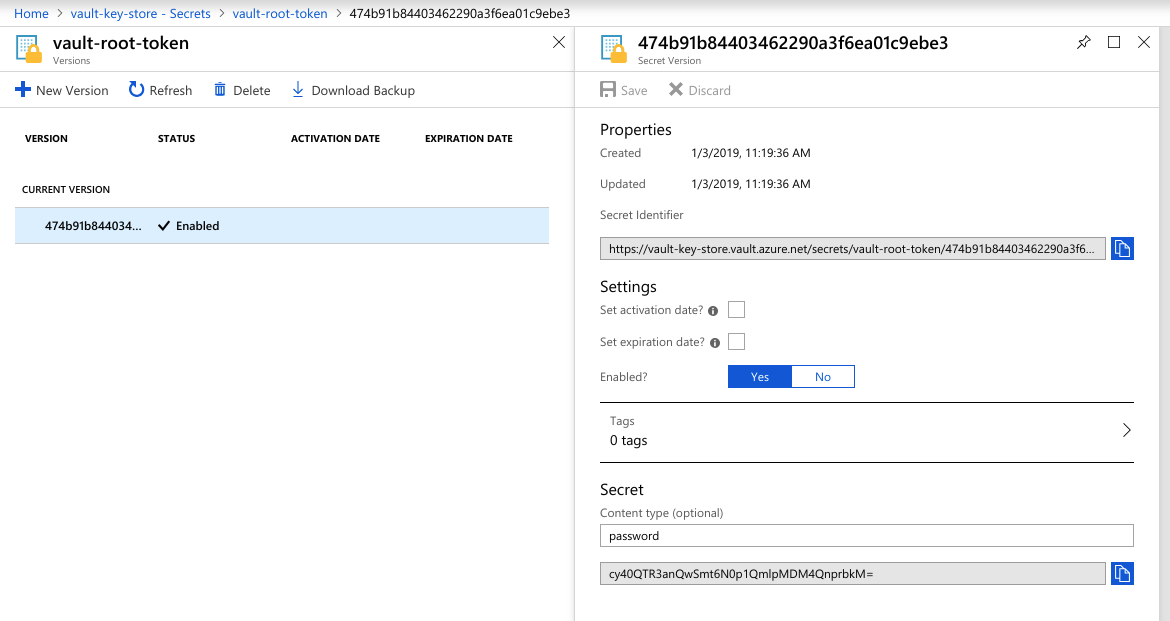Check the Set activation date checkbox
The height and width of the screenshot is (621, 1170).
click(736, 310)
